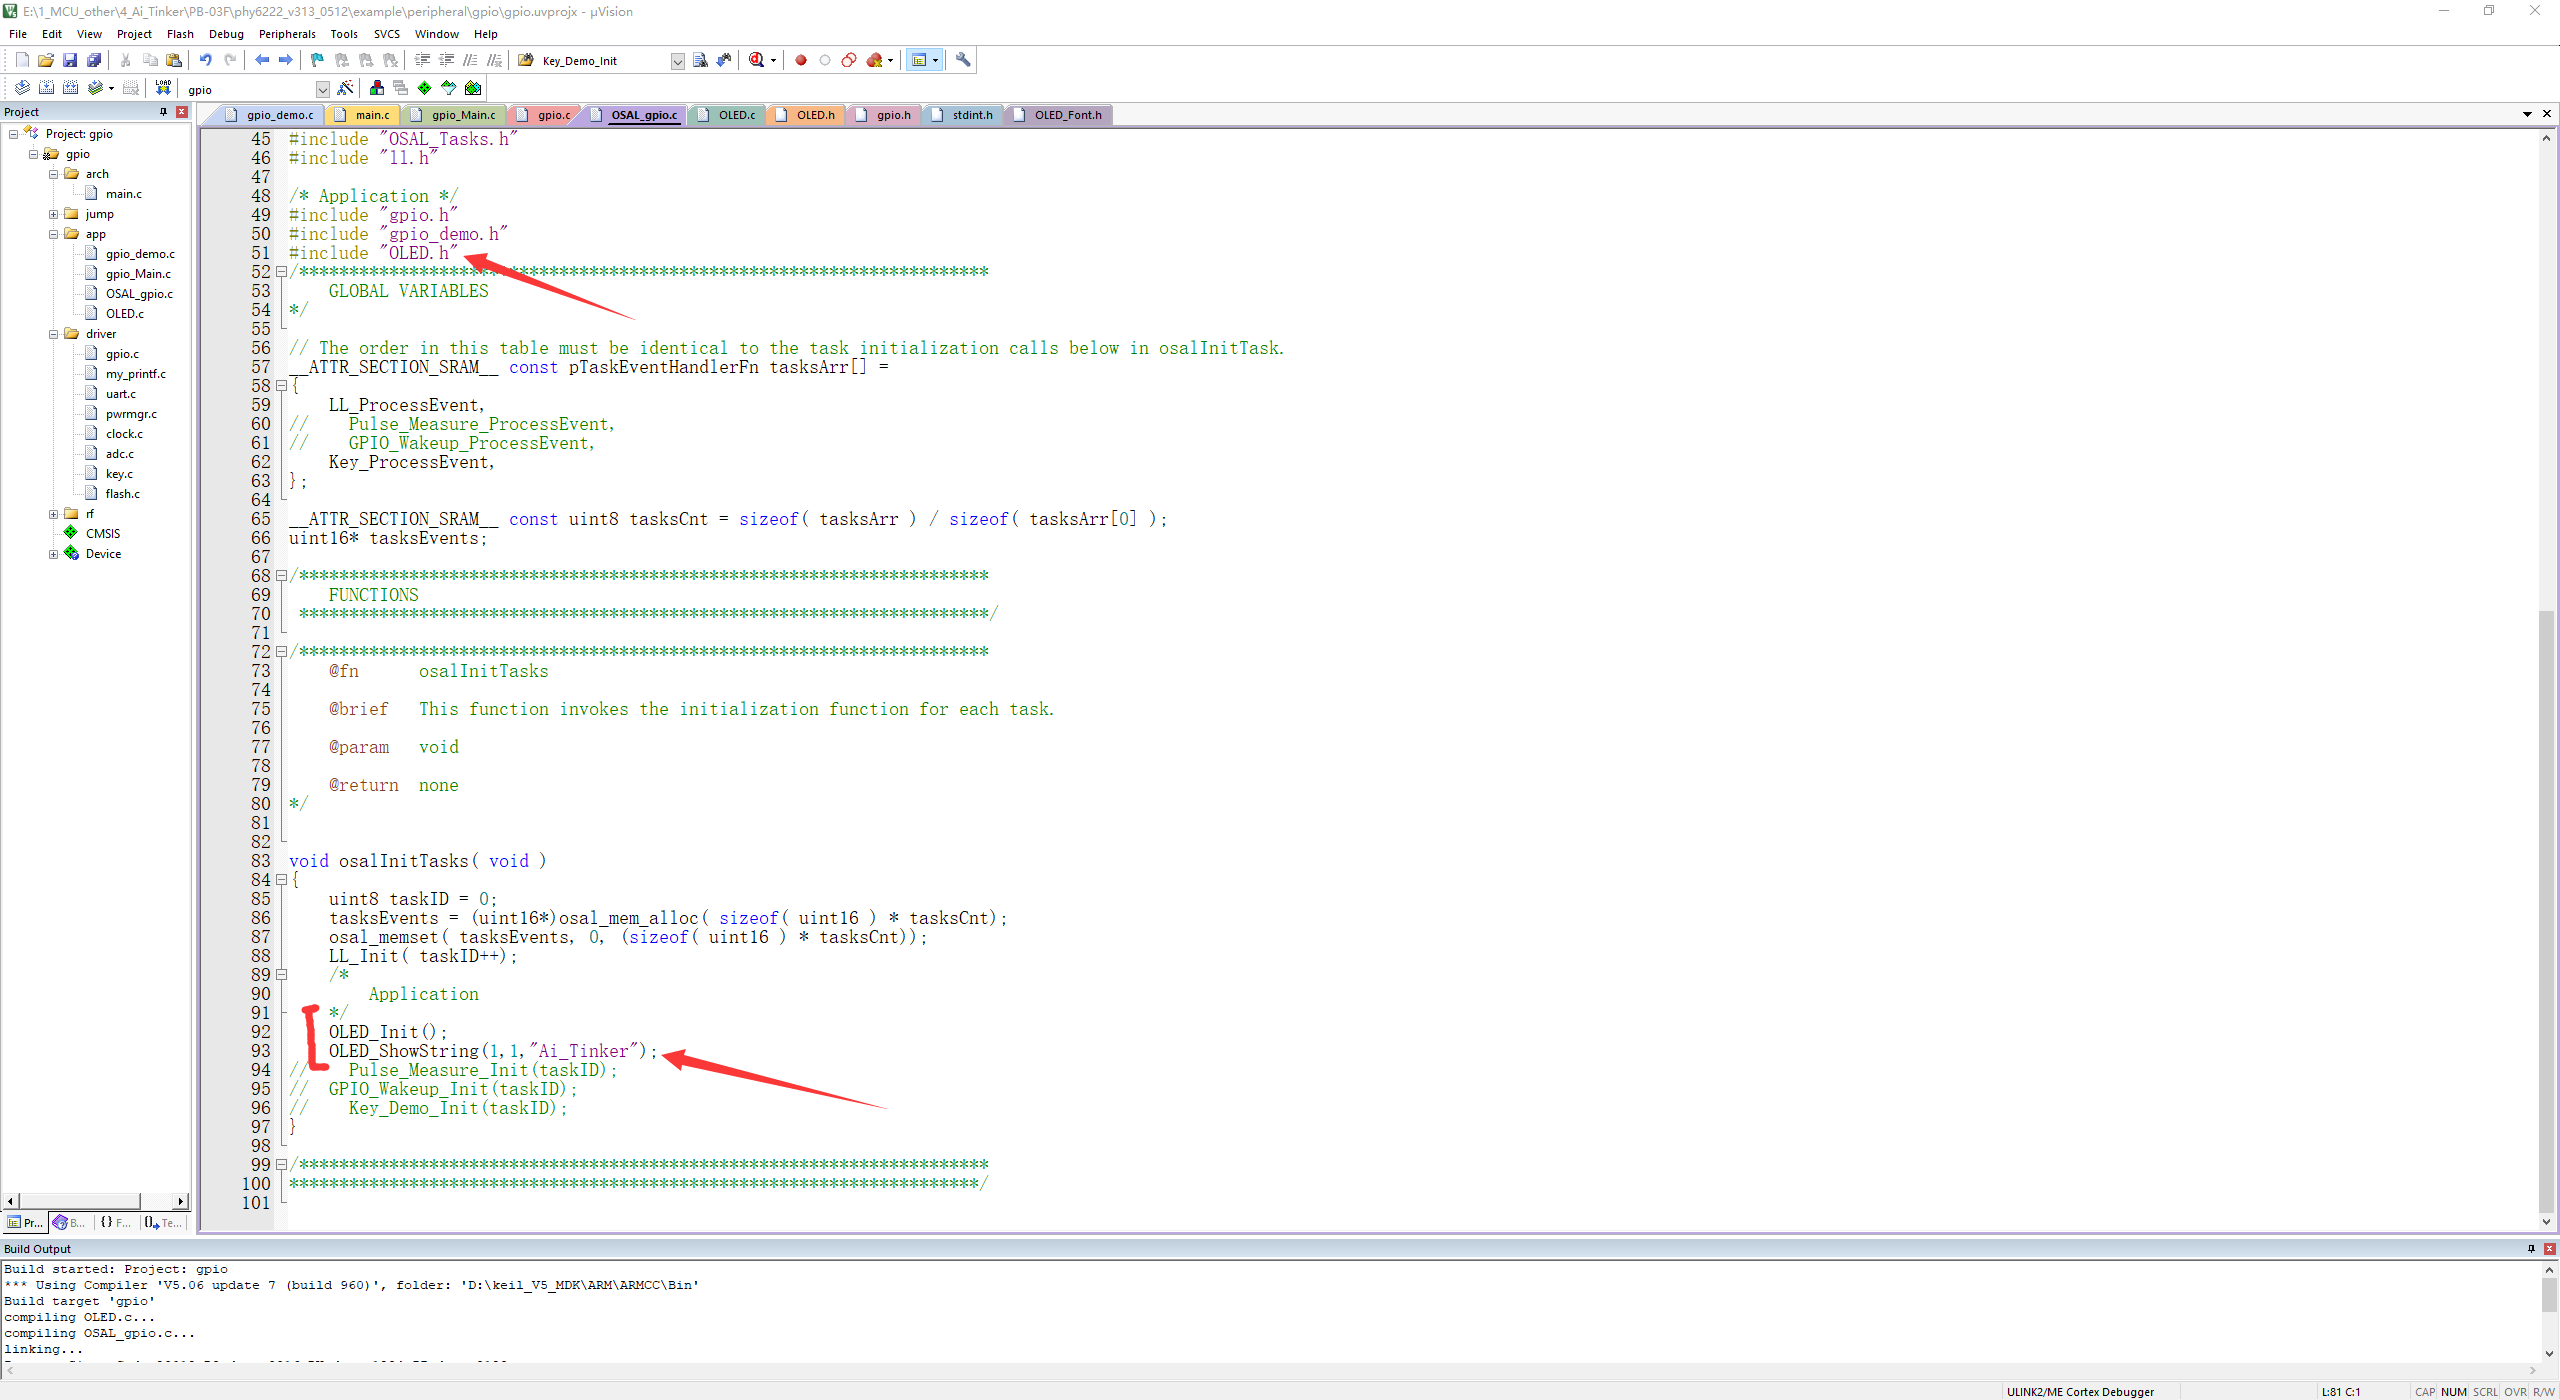
Task: Click the Save All icon
Action: click(94, 60)
